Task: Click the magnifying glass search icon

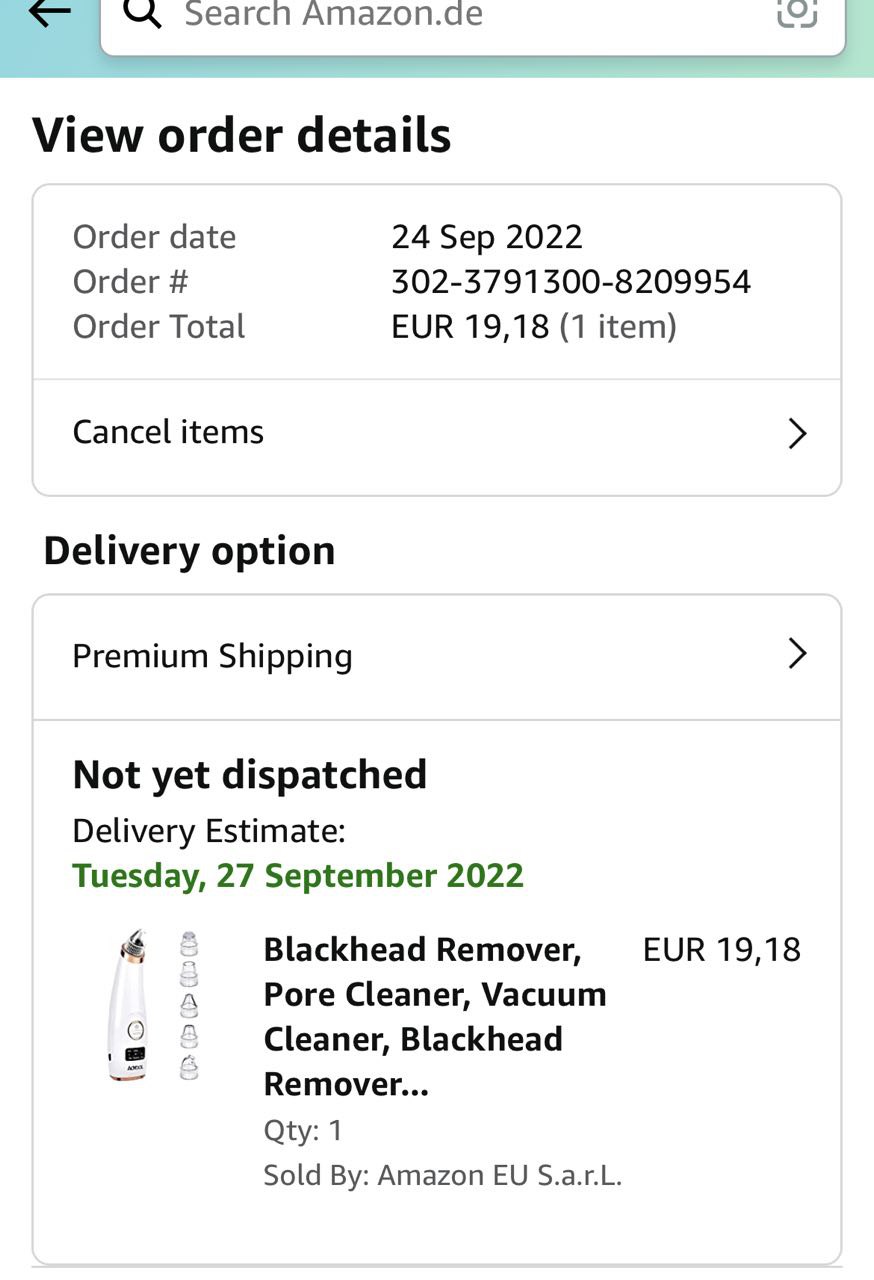Action: pos(143,13)
